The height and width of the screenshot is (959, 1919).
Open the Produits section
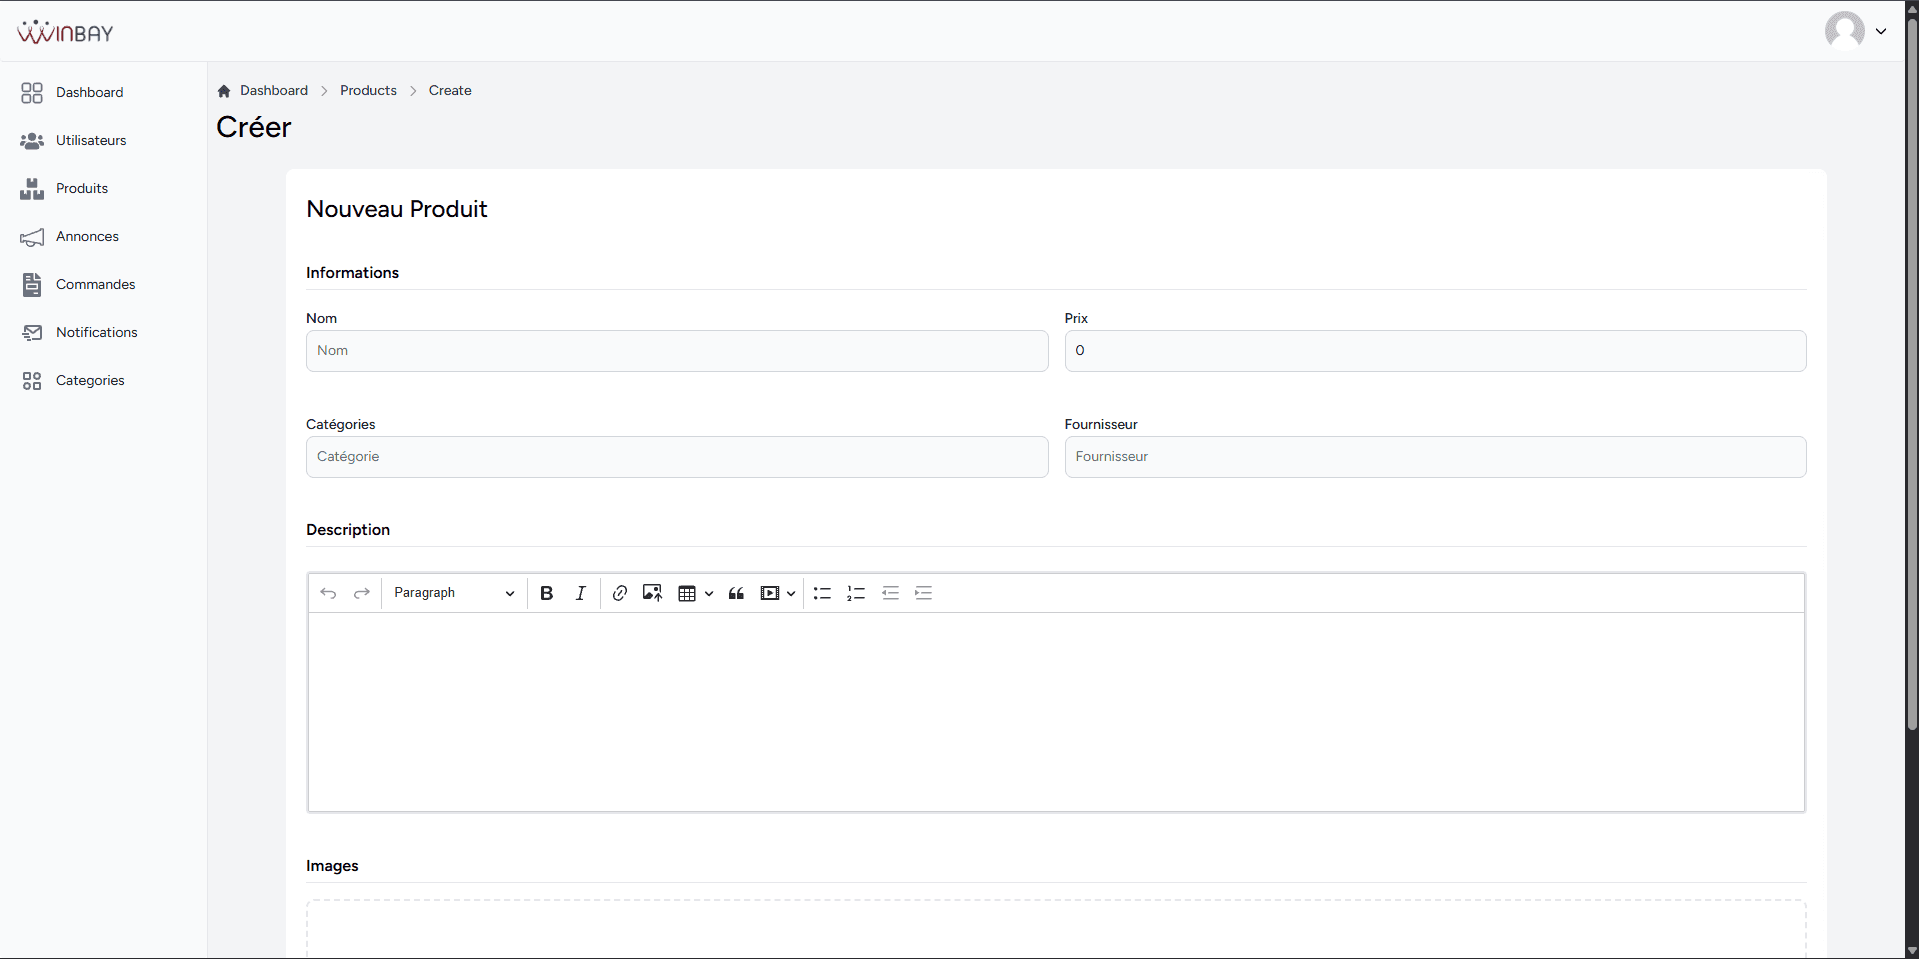tap(82, 188)
